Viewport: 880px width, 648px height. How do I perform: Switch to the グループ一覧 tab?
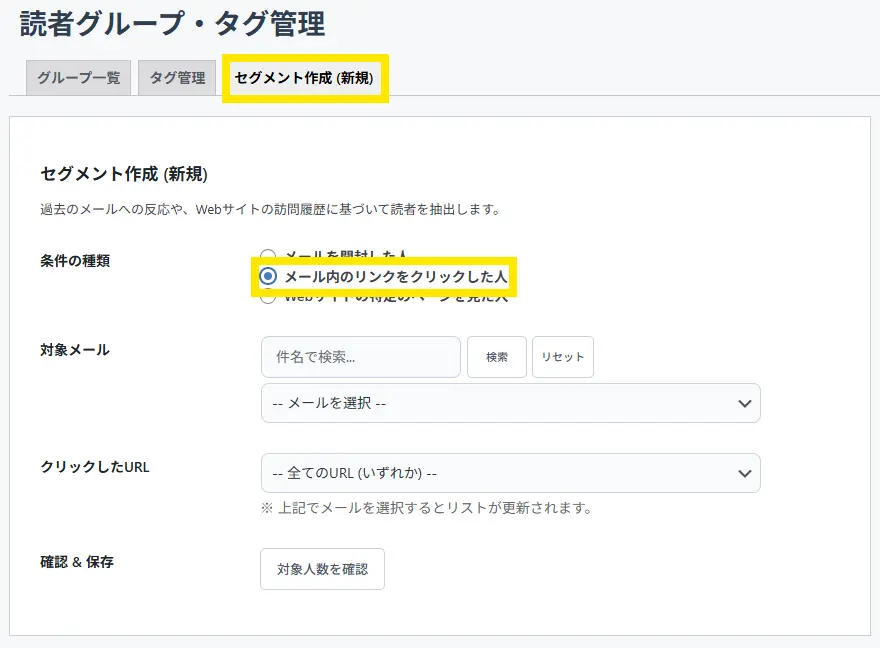coord(79,78)
